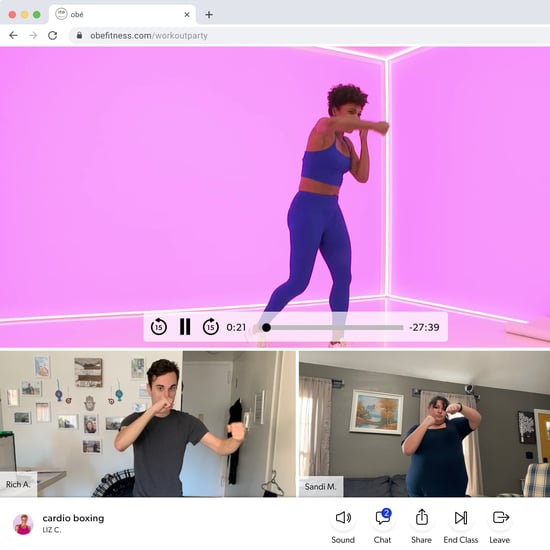Open the Chat panel with 2 unread
Viewport: 550px width, 550px height.
coord(382,517)
